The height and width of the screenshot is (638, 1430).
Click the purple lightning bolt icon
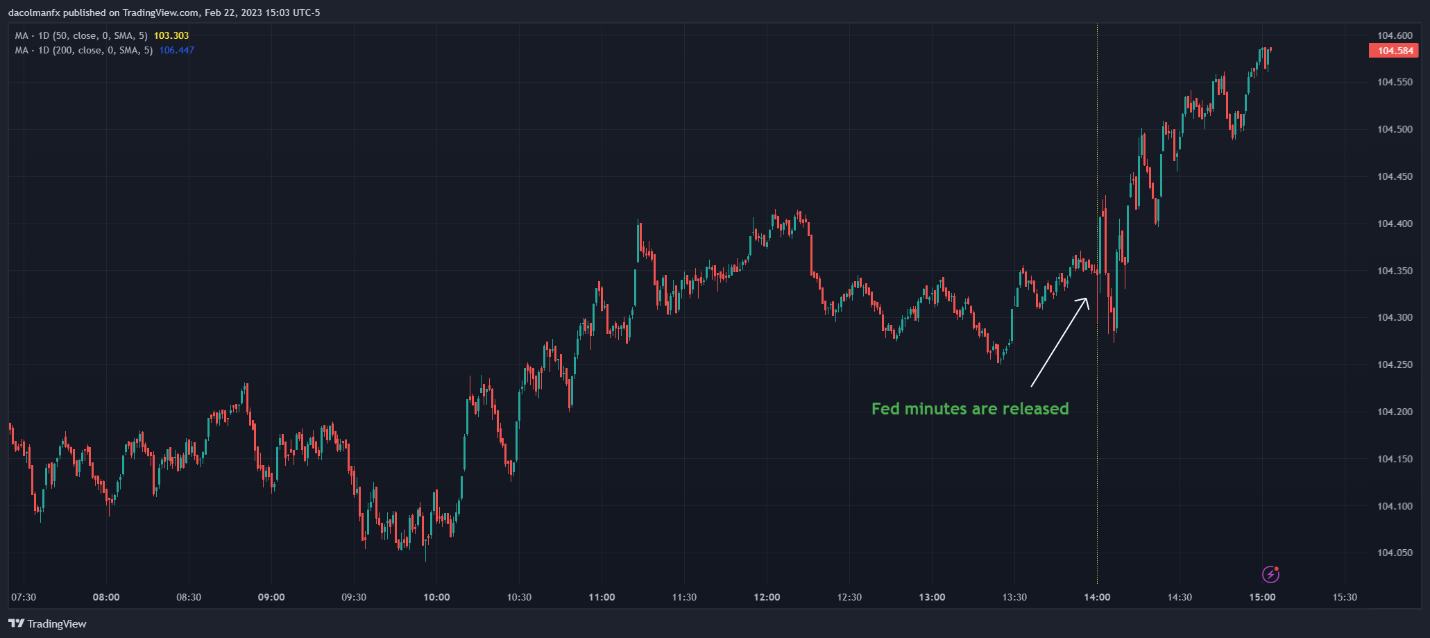[x=1271, y=574]
